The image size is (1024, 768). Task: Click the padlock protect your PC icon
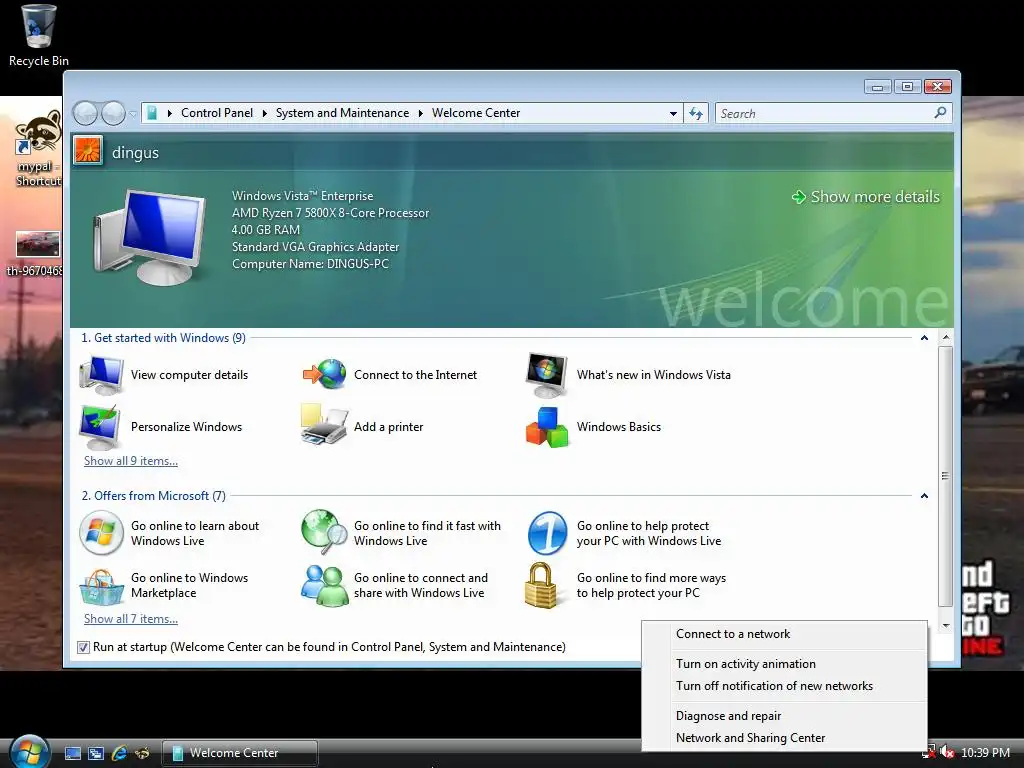[x=541, y=585]
